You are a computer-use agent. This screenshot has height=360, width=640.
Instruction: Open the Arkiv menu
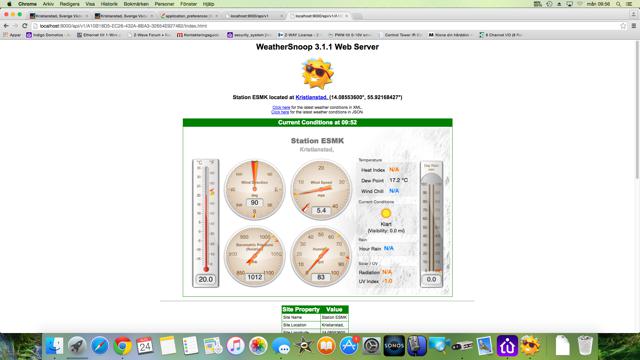tap(48, 4)
